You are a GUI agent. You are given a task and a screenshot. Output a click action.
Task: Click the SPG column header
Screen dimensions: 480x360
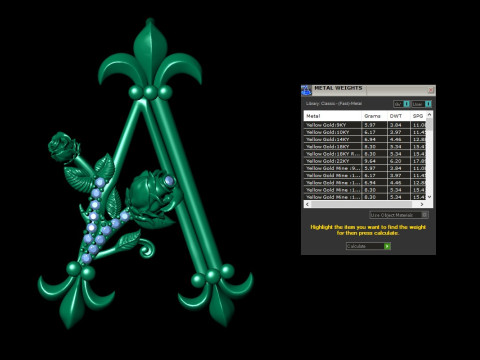tap(418, 116)
